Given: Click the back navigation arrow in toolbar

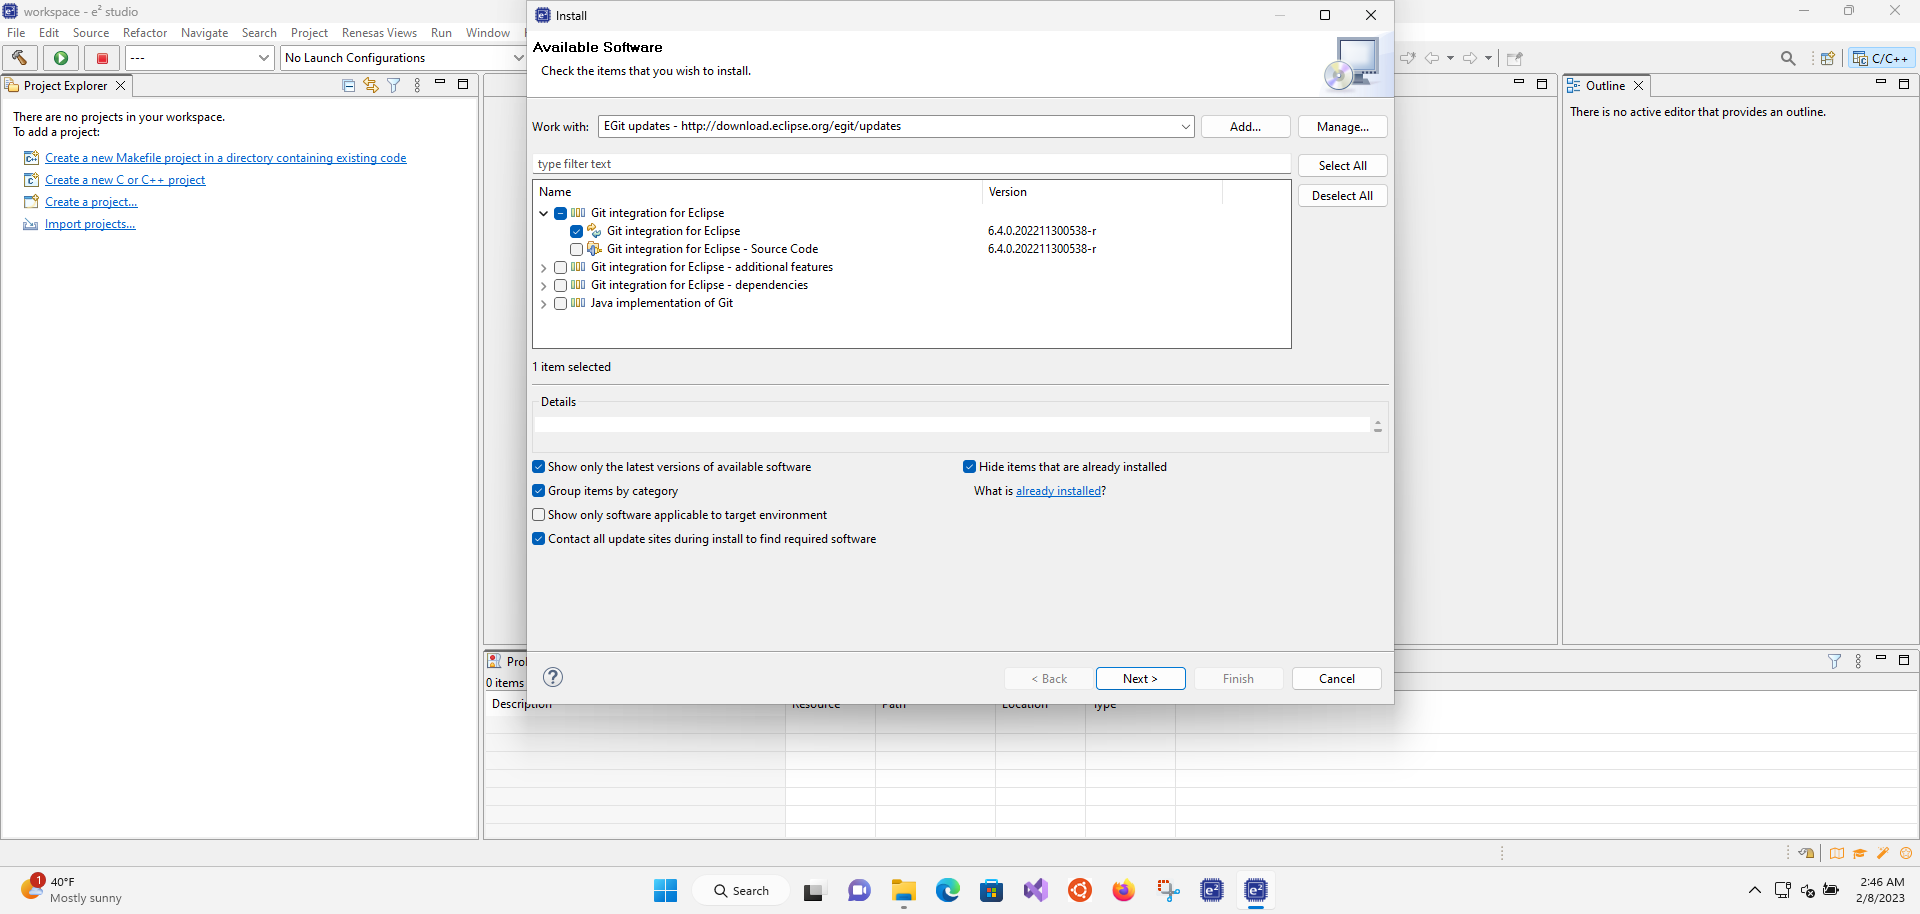Looking at the screenshot, I should pyautogui.click(x=1432, y=58).
